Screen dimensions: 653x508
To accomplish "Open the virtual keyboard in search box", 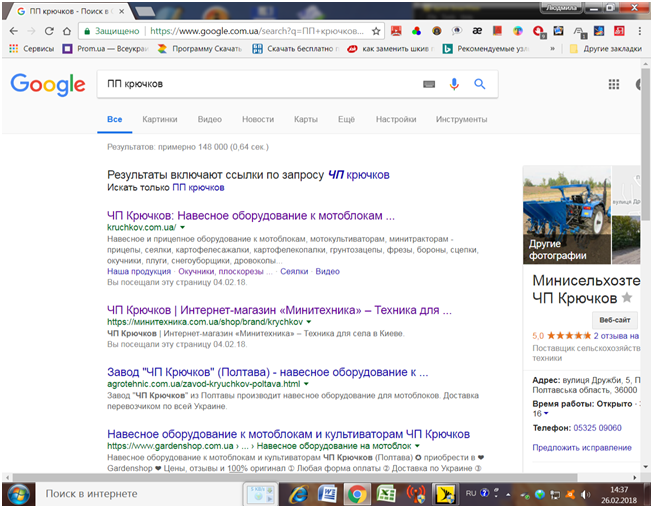I will pyautogui.click(x=429, y=84).
